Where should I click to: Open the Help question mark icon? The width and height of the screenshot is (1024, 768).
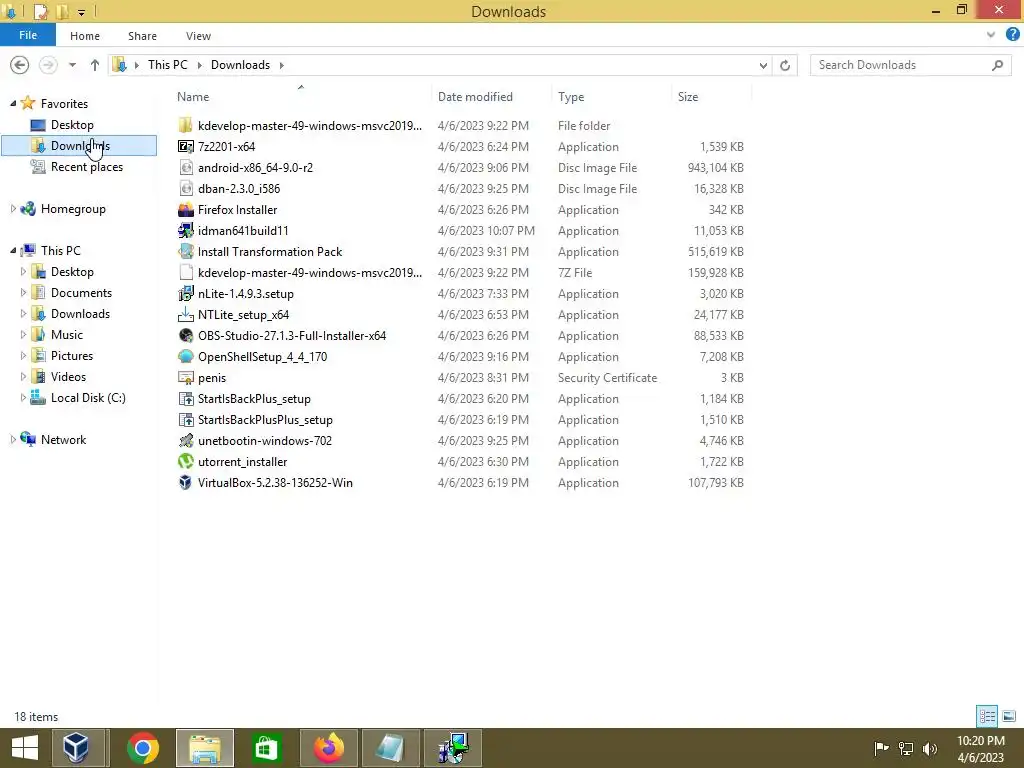tap(1012, 35)
